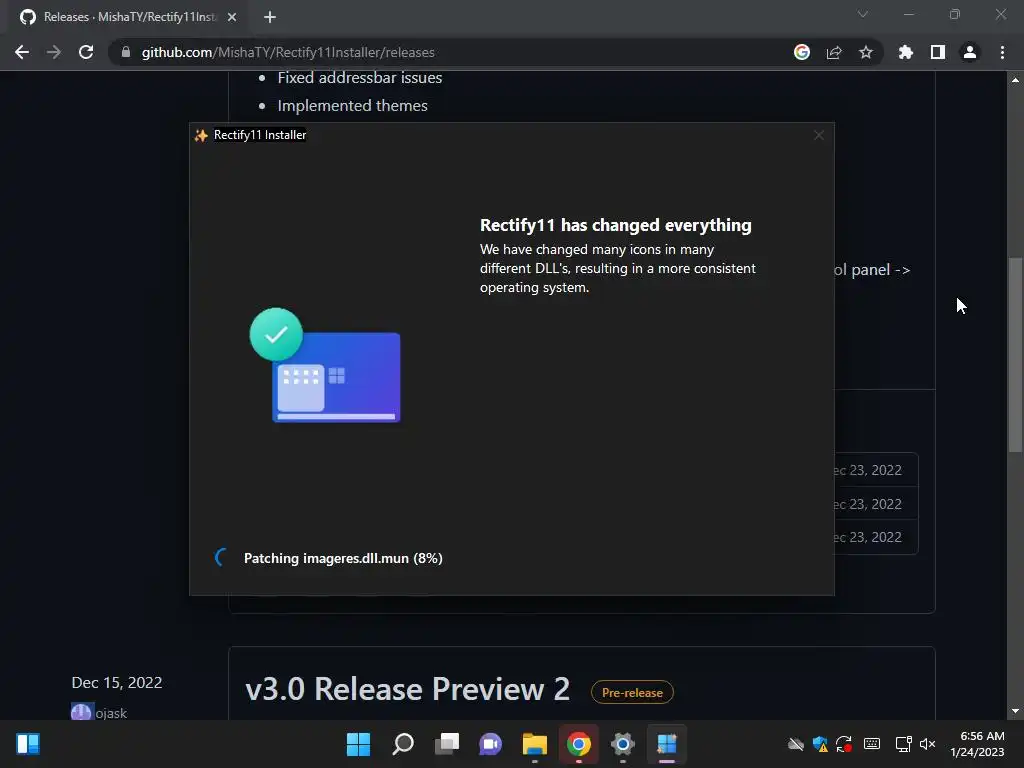
Task: Click the scrollbar down arrow
Action: [1015, 711]
